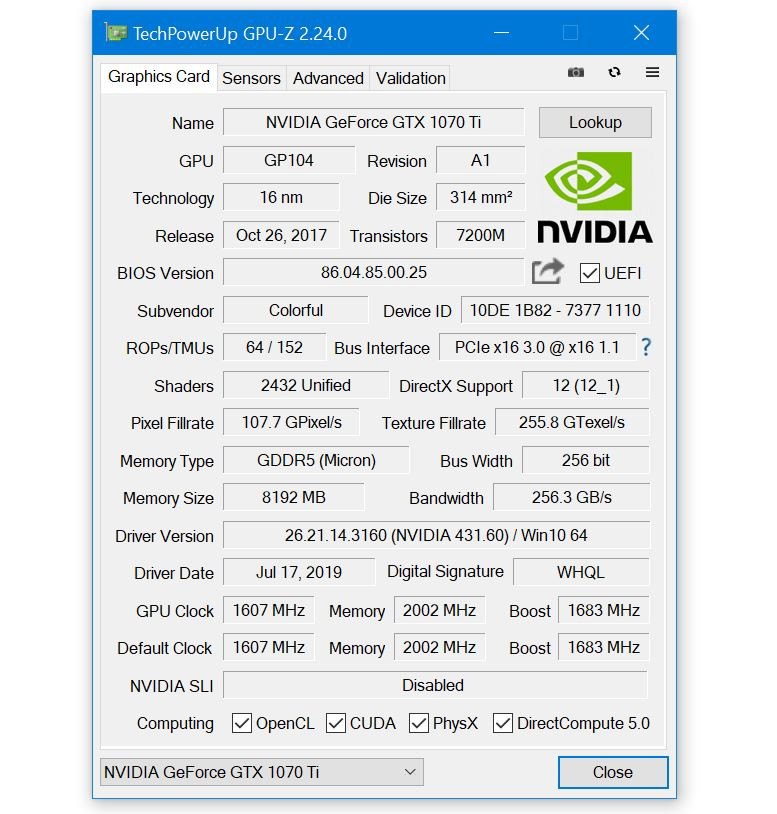Click the Bandwidth field 256.3 GB/s
Image resolution: width=777 pixels, height=814 pixels.
point(571,497)
